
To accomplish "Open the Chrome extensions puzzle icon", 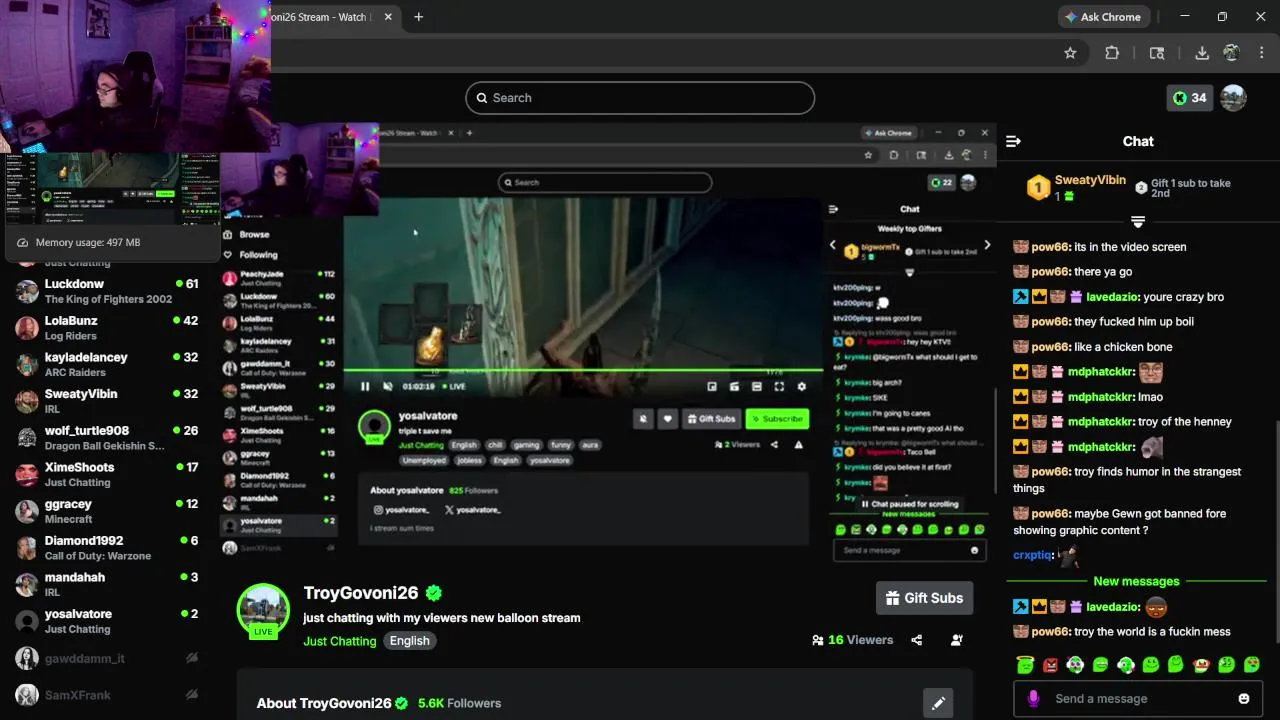I will tap(1112, 53).
